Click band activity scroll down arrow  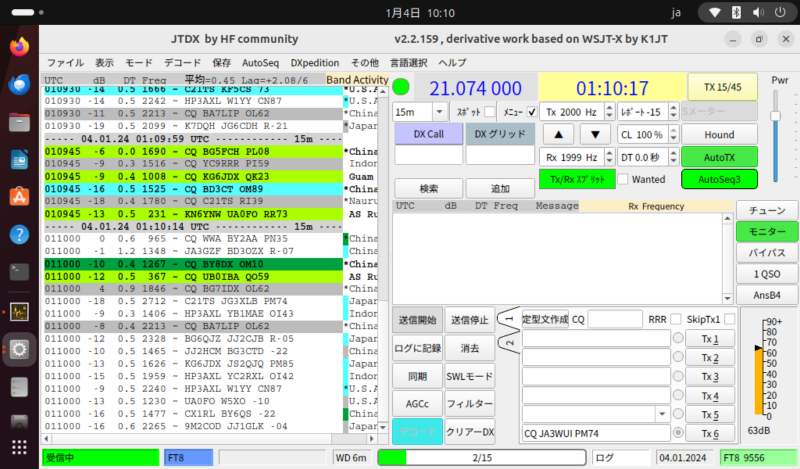tap(383, 428)
